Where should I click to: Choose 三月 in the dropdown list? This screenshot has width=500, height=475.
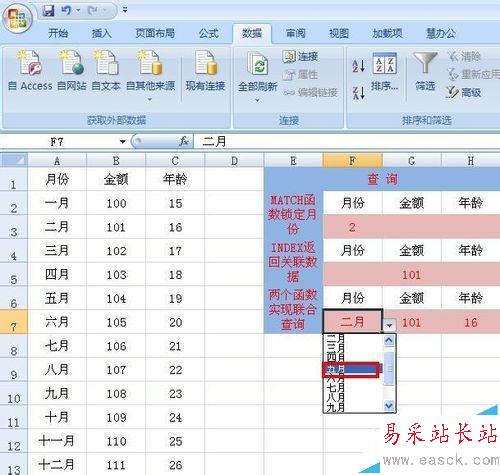pos(353,347)
